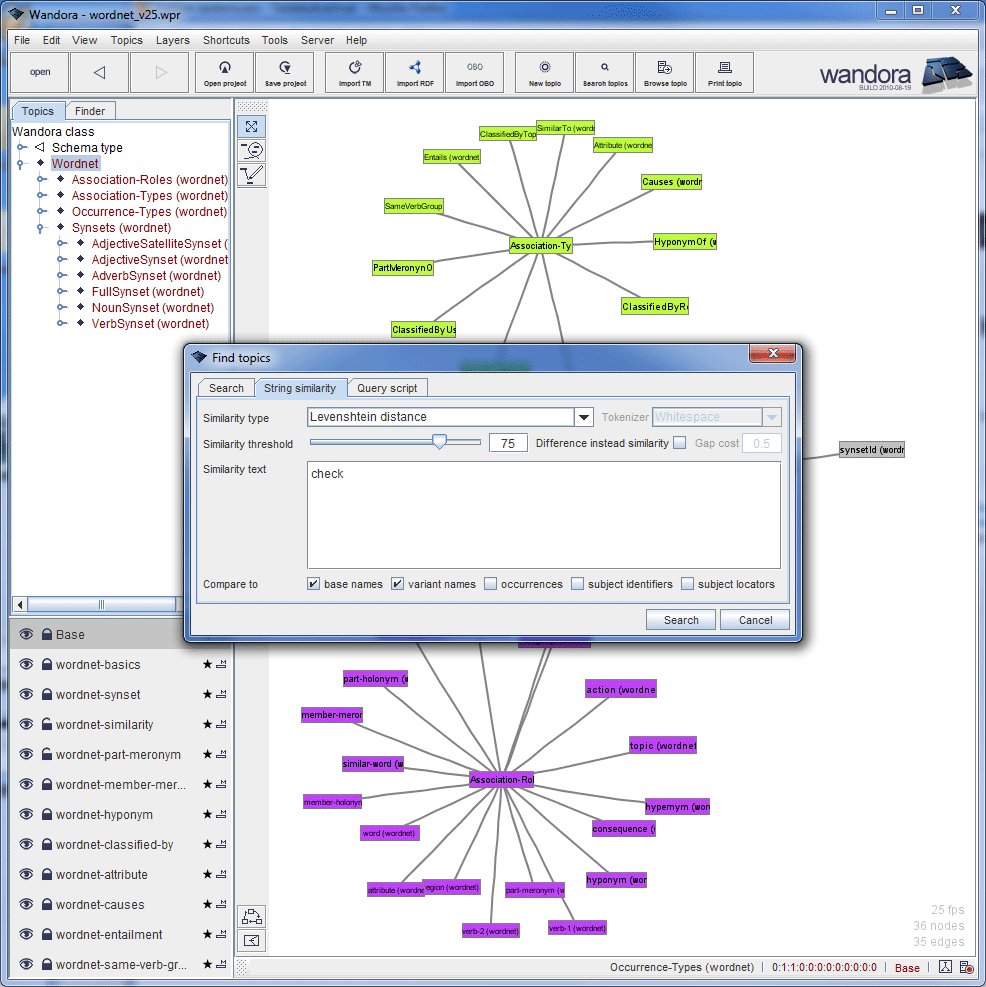Toggle visibility of the wordnet-synset layer
This screenshot has width=986, height=987.
25,694
